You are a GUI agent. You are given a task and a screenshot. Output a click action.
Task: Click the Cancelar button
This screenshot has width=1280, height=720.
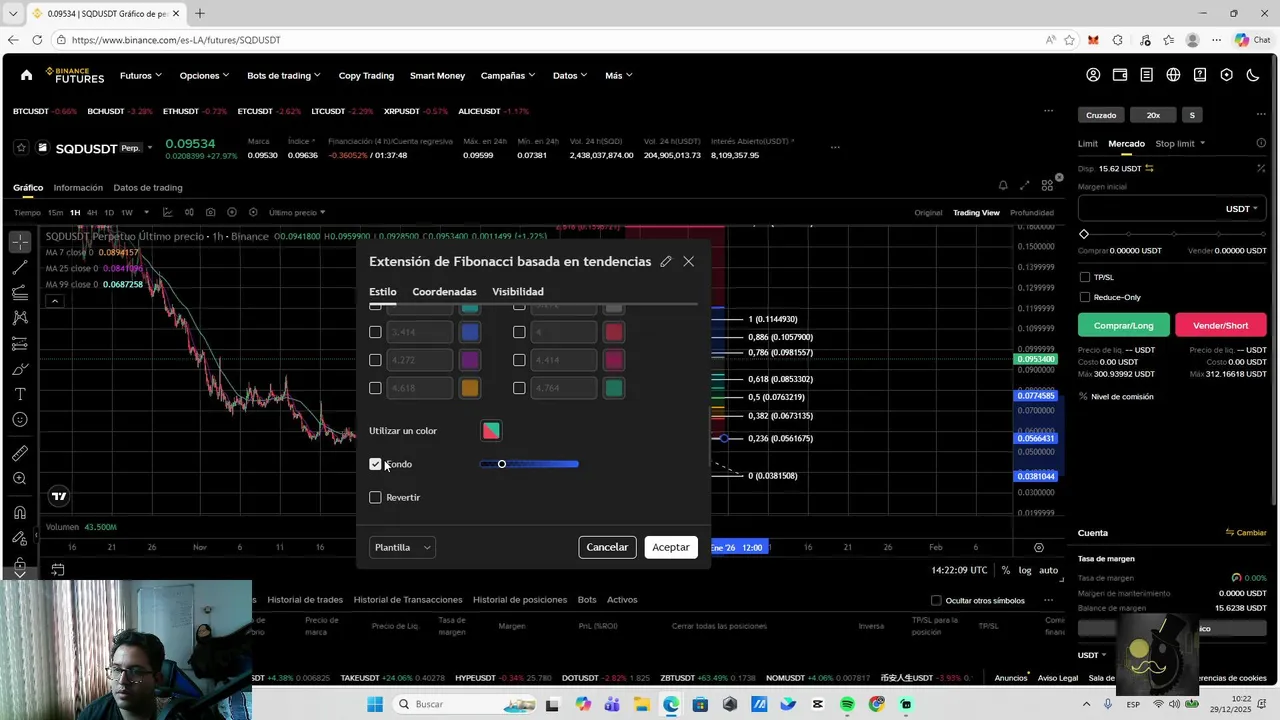[x=607, y=547]
